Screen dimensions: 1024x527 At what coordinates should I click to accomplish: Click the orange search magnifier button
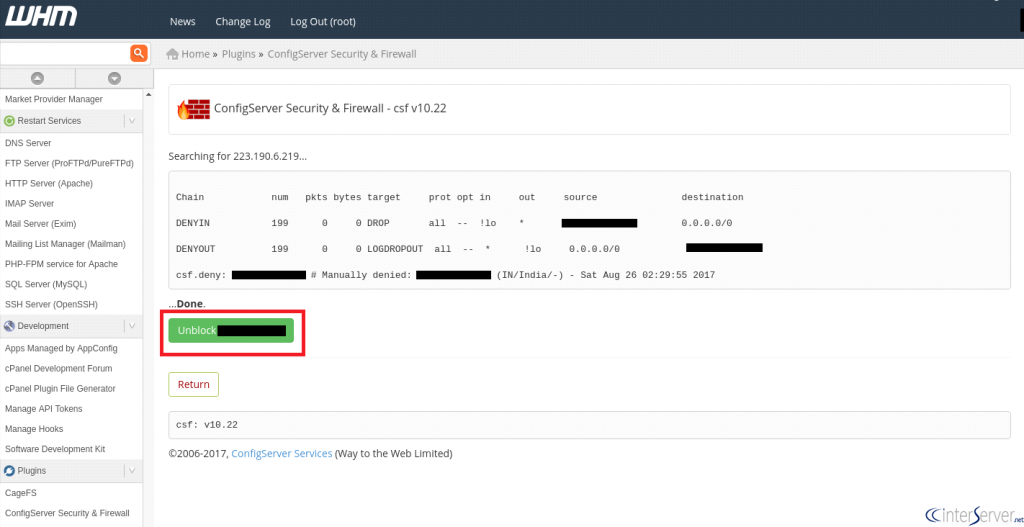[x=139, y=54]
